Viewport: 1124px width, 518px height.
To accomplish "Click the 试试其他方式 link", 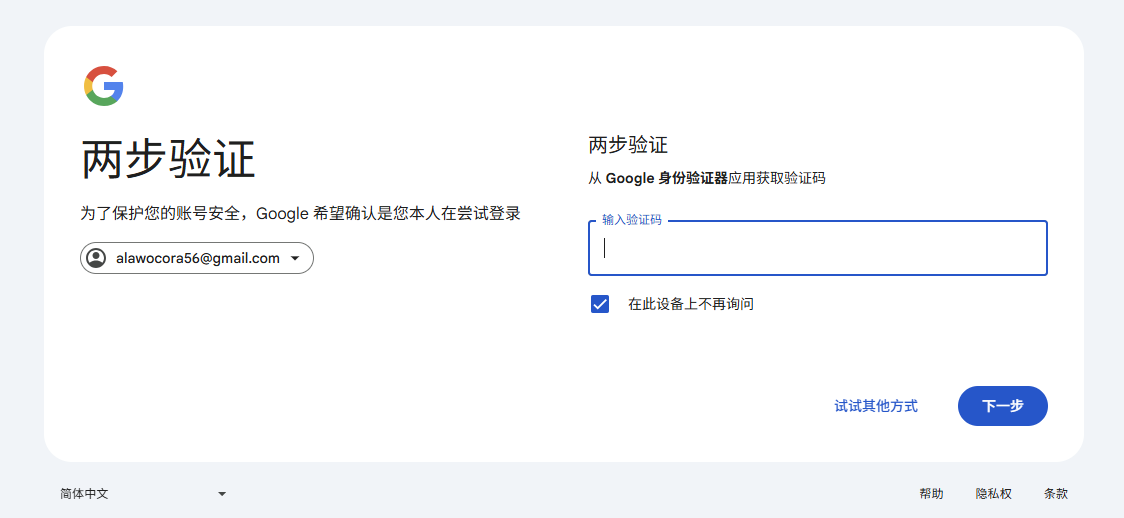I will coord(876,406).
